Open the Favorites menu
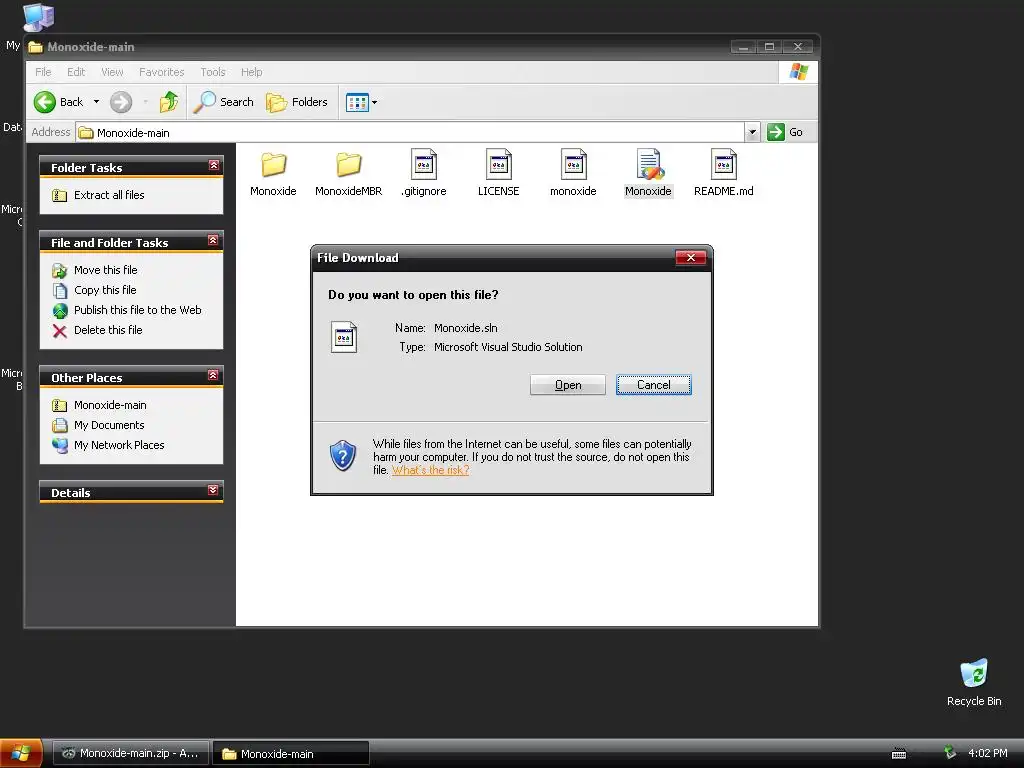The height and width of the screenshot is (768, 1024). [161, 72]
